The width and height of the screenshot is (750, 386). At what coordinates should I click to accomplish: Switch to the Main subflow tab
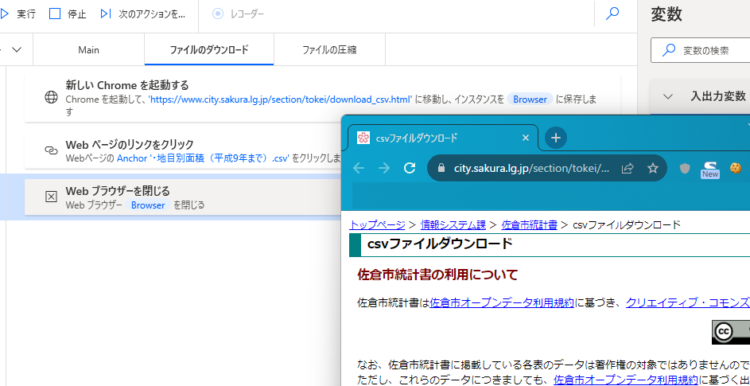[88, 50]
